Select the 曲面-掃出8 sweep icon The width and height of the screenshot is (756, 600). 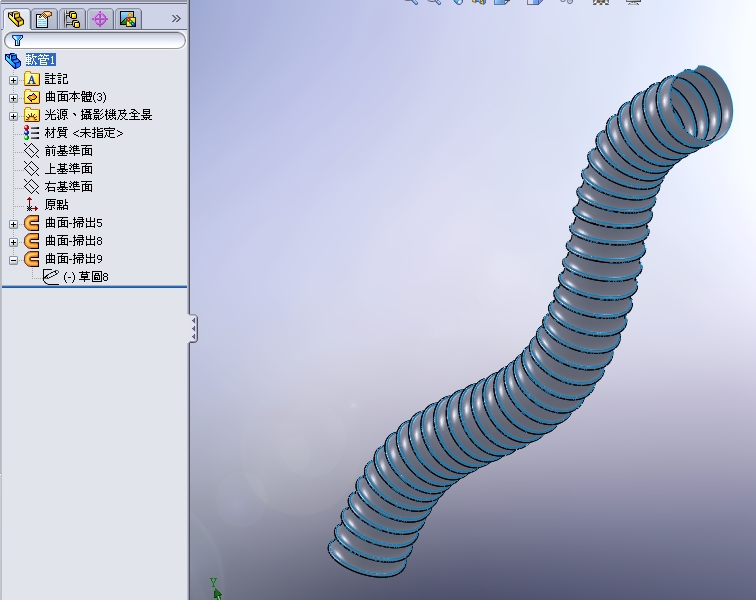pos(32,241)
